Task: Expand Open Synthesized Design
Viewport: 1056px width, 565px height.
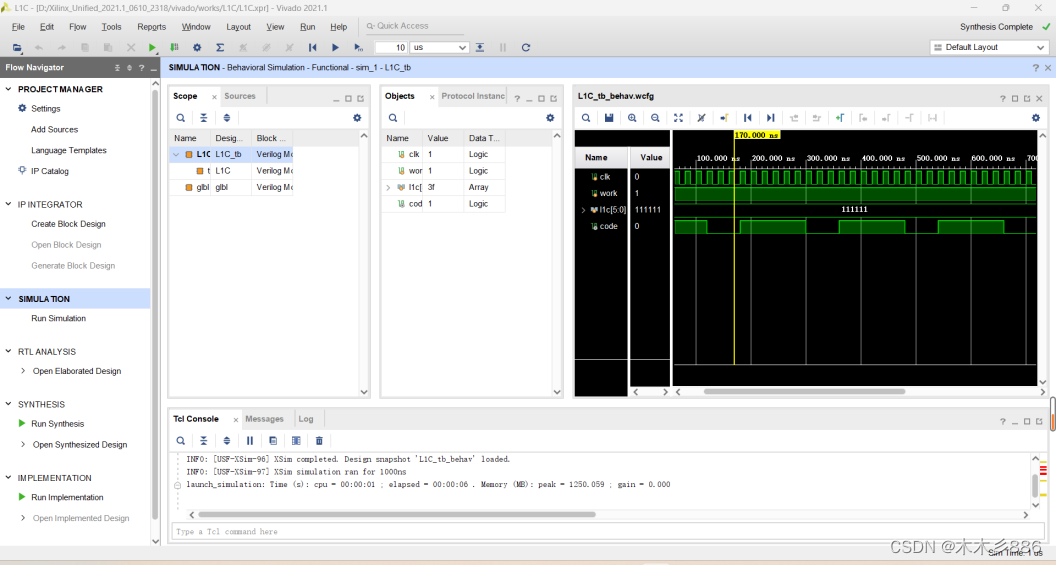Action: coord(23,444)
